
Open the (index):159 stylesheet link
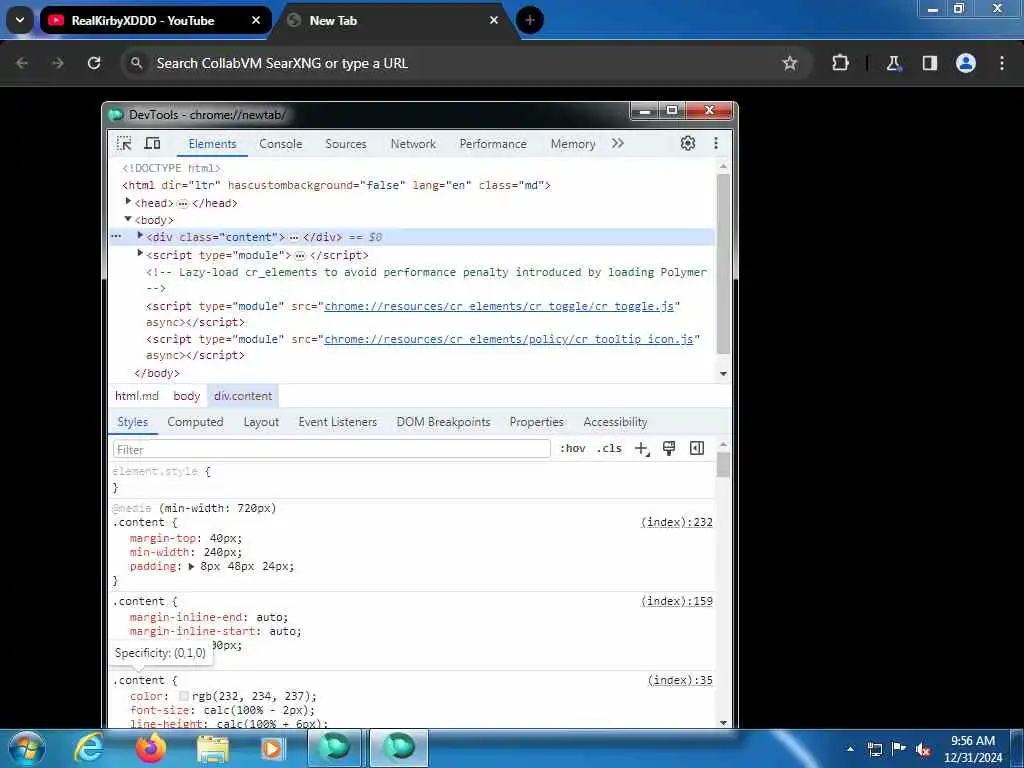677,601
